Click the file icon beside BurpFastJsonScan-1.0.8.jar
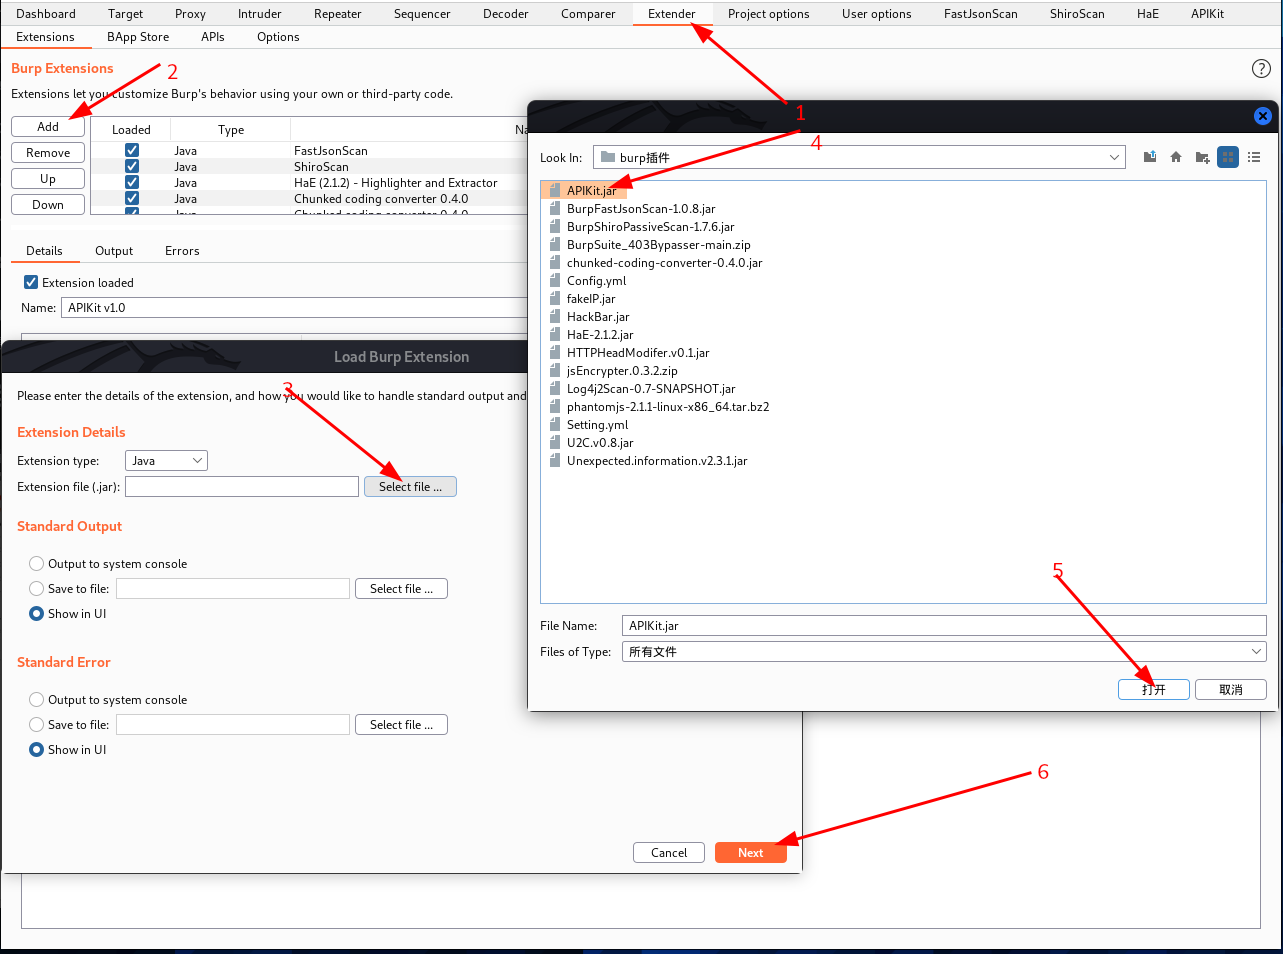The width and height of the screenshot is (1283, 954). click(x=555, y=209)
